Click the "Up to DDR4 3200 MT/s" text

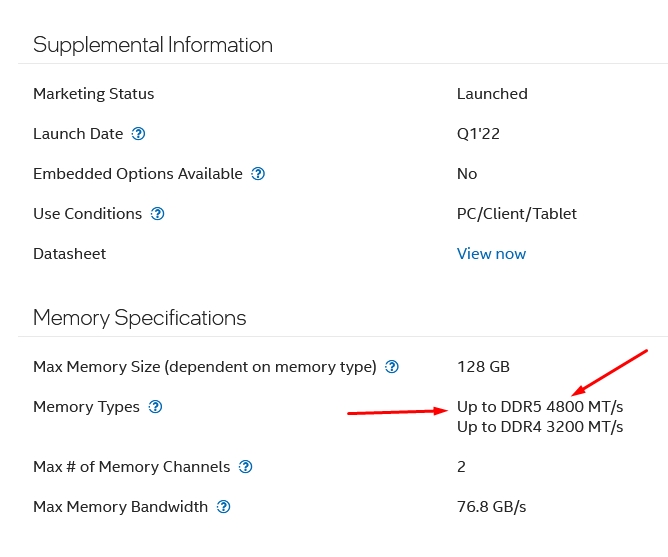click(540, 427)
